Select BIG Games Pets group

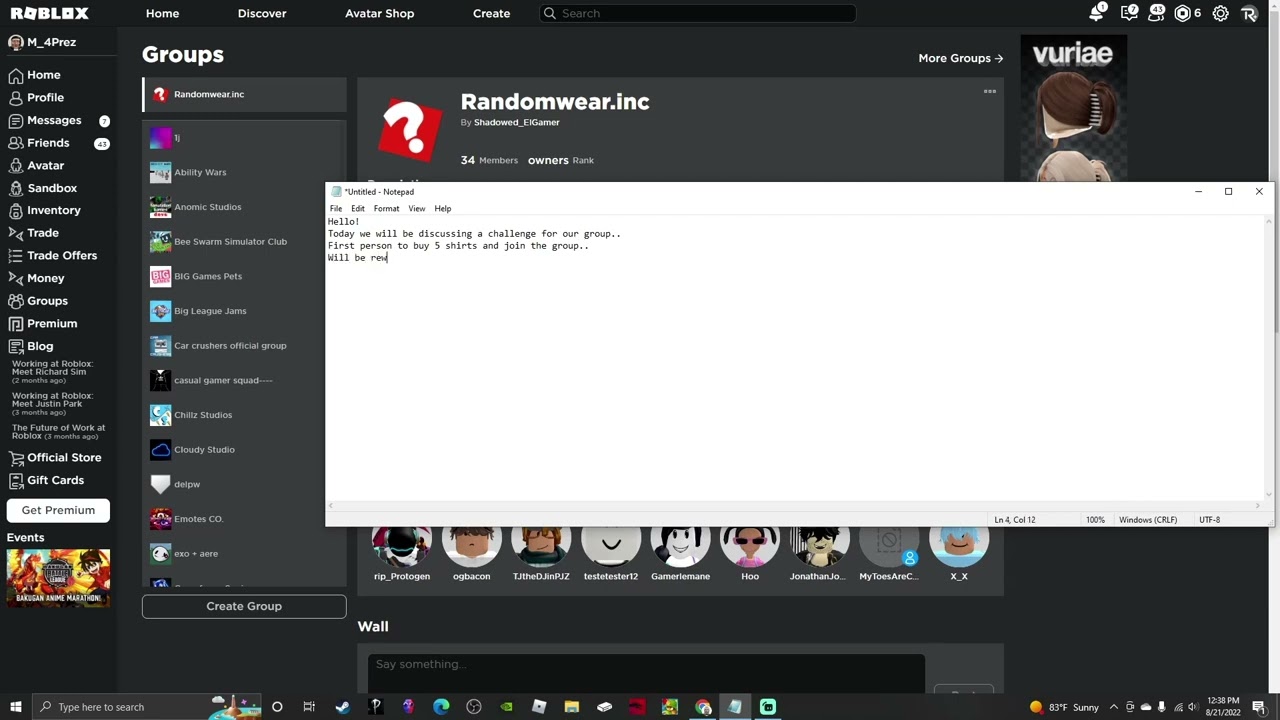[244, 276]
